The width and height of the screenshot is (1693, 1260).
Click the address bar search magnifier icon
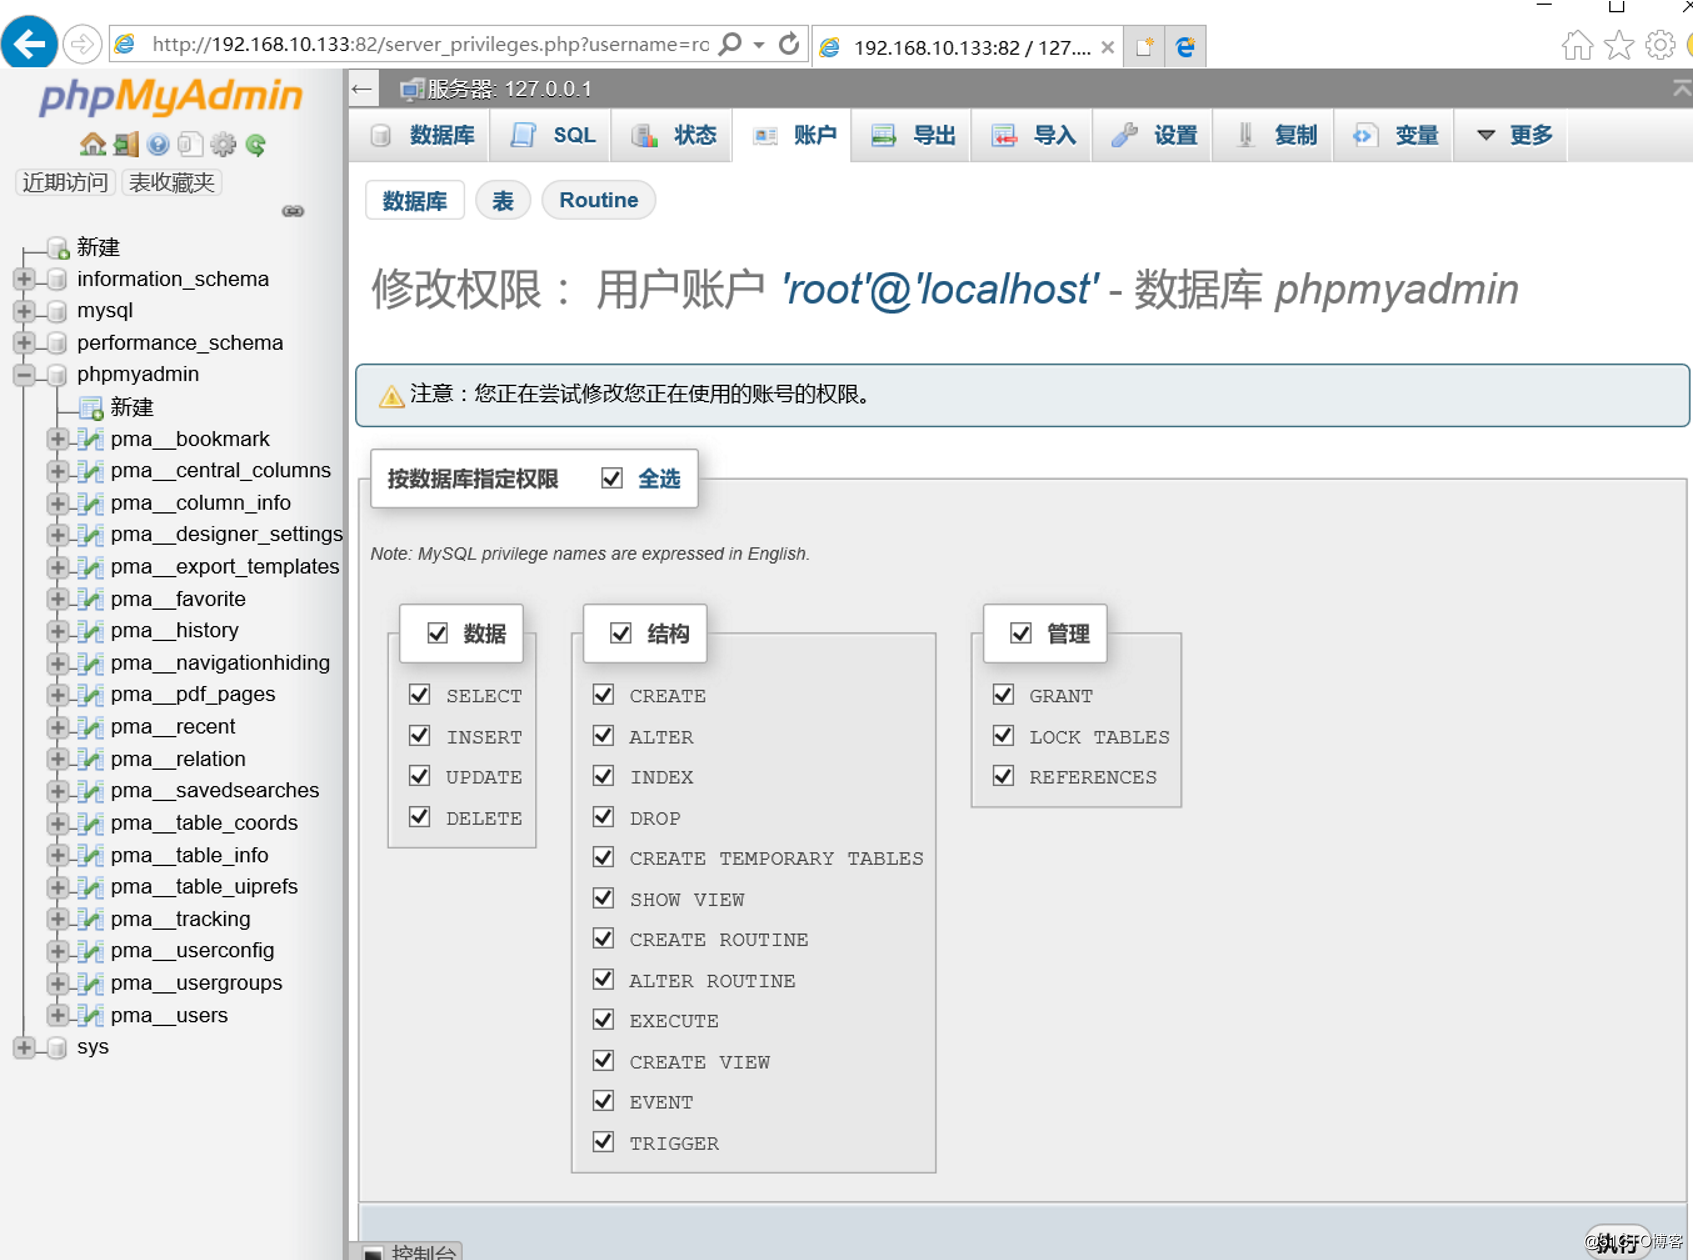click(731, 44)
